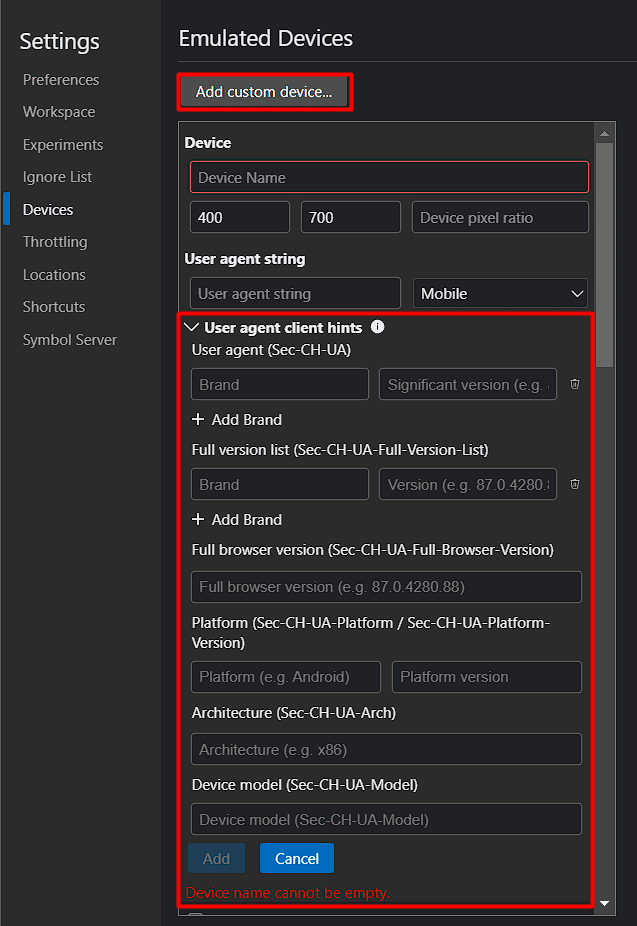Click the Architecture (e.g. x86) field
This screenshot has height=926, width=637.
click(x=386, y=750)
